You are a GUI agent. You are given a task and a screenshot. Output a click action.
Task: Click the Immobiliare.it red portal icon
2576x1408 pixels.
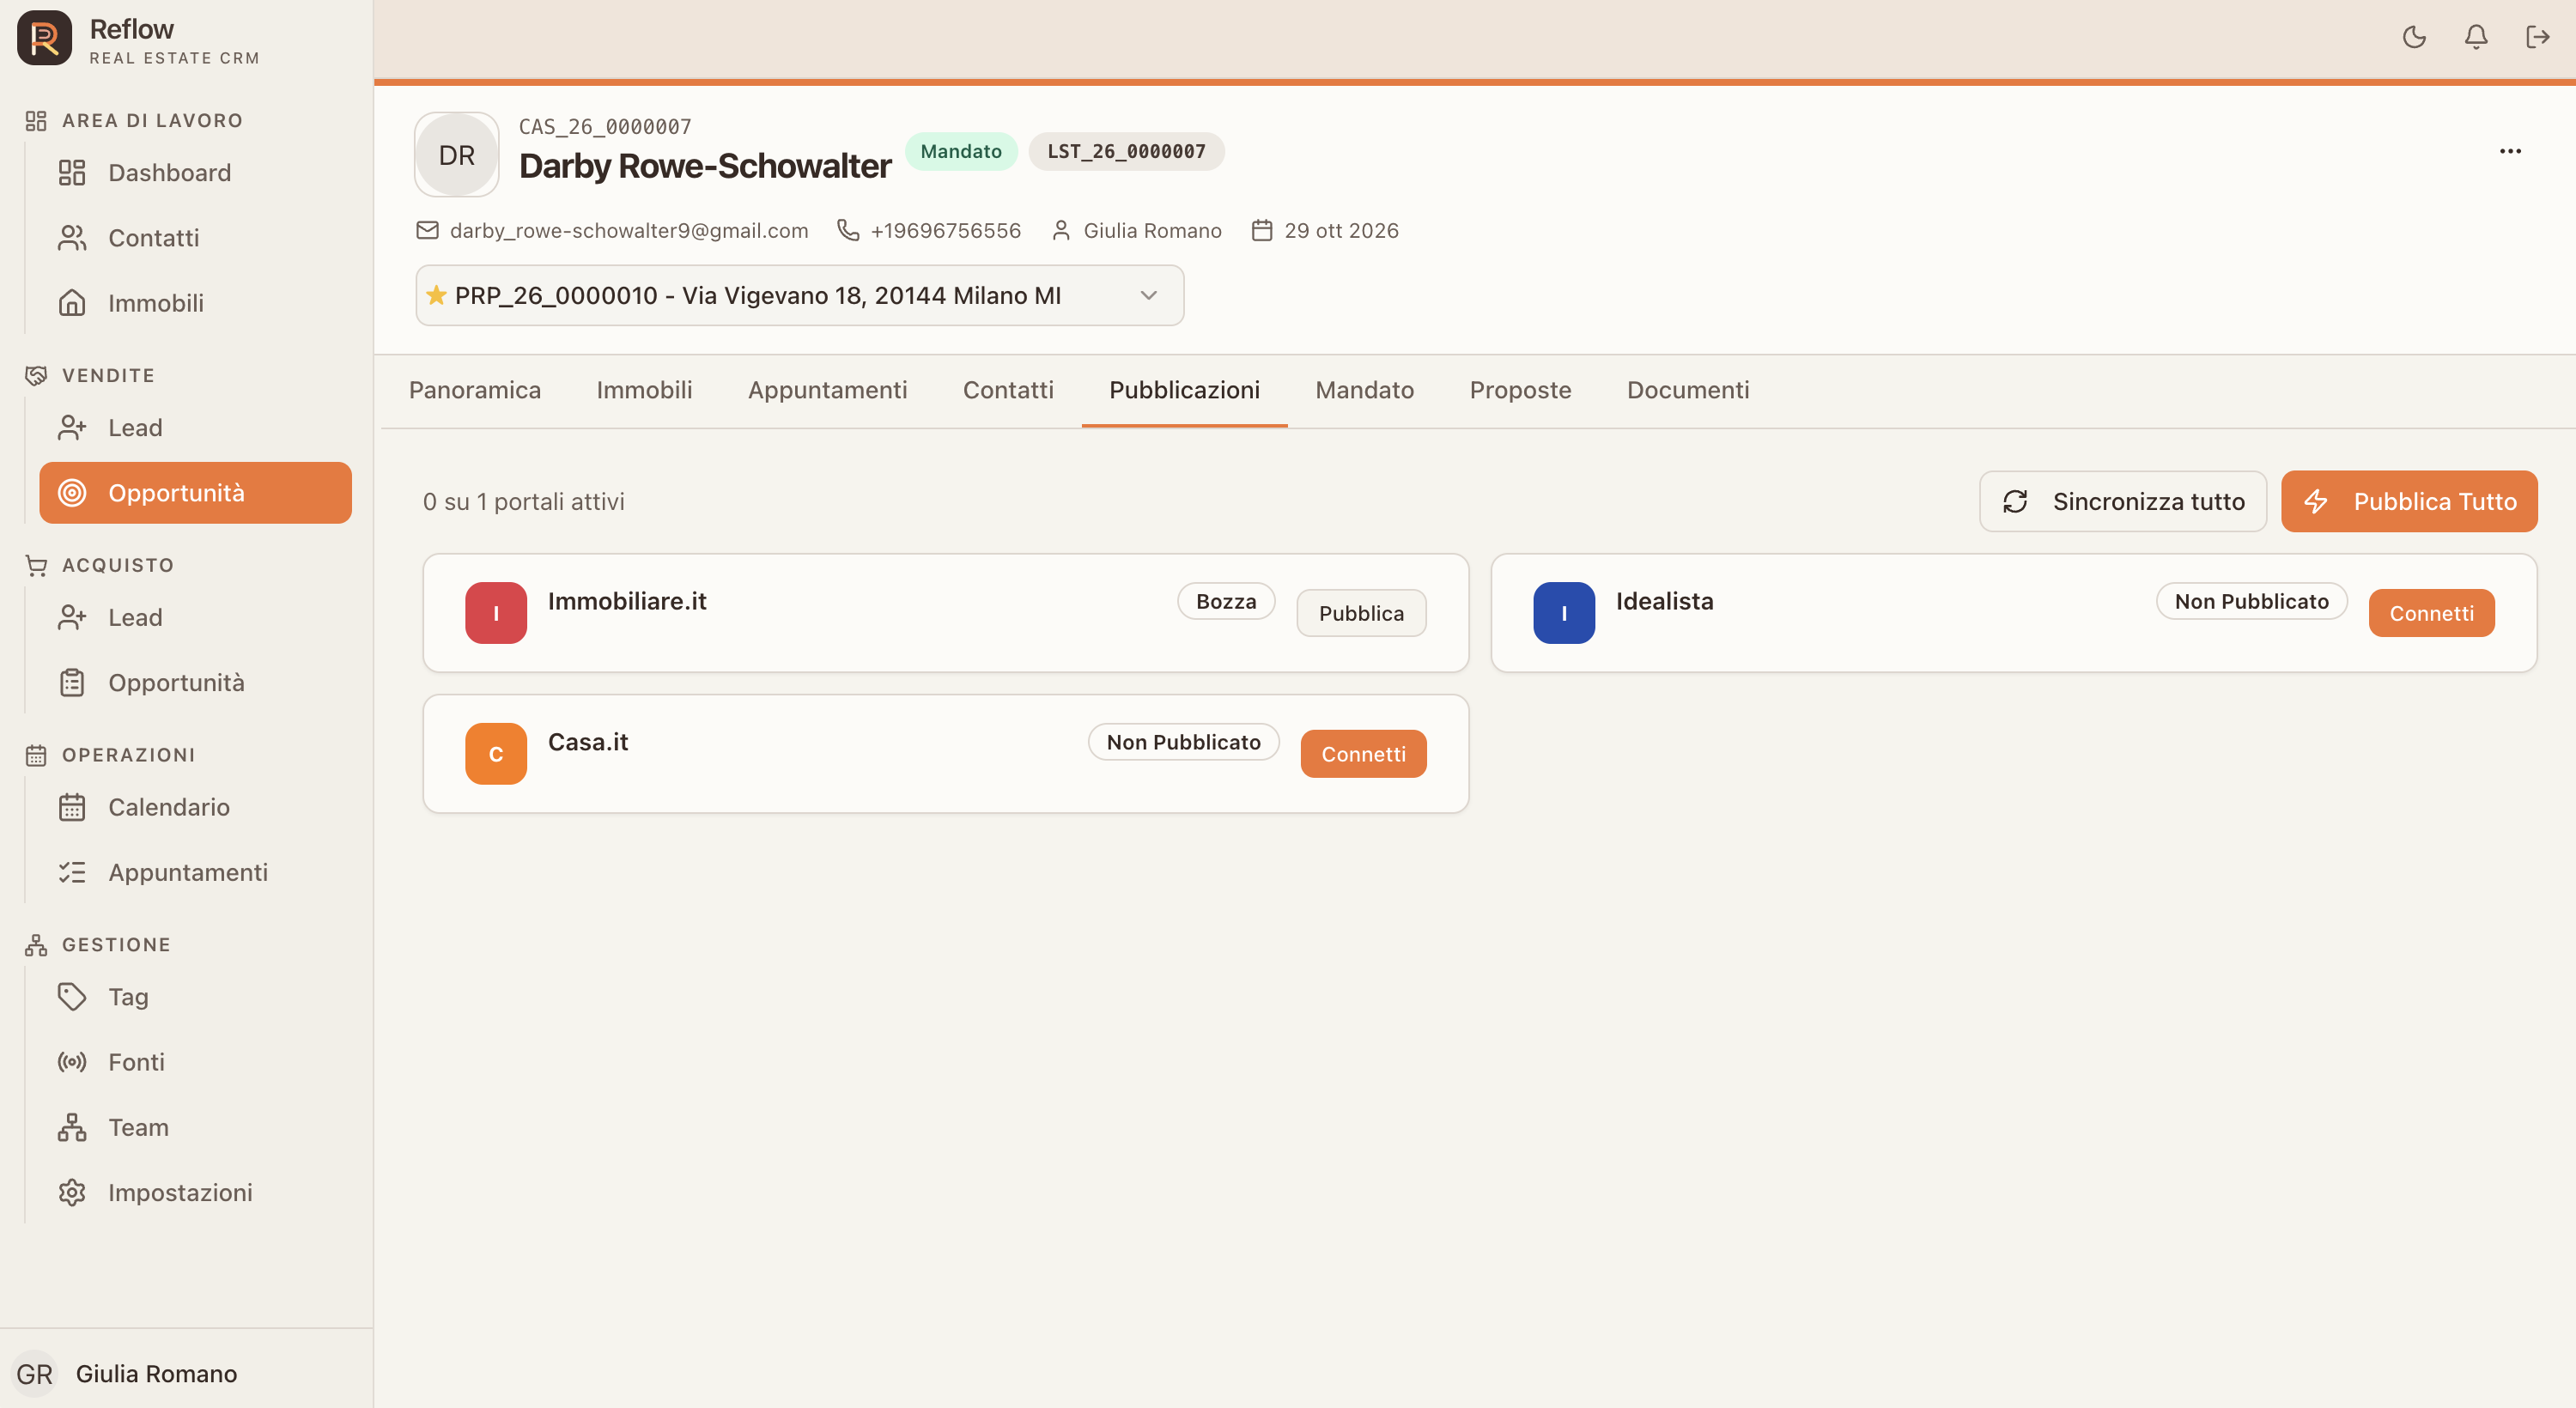[x=496, y=613]
